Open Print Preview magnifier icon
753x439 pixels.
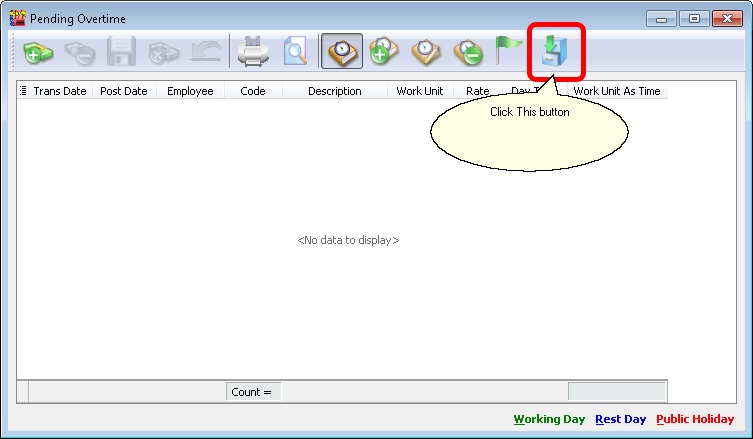(x=295, y=51)
